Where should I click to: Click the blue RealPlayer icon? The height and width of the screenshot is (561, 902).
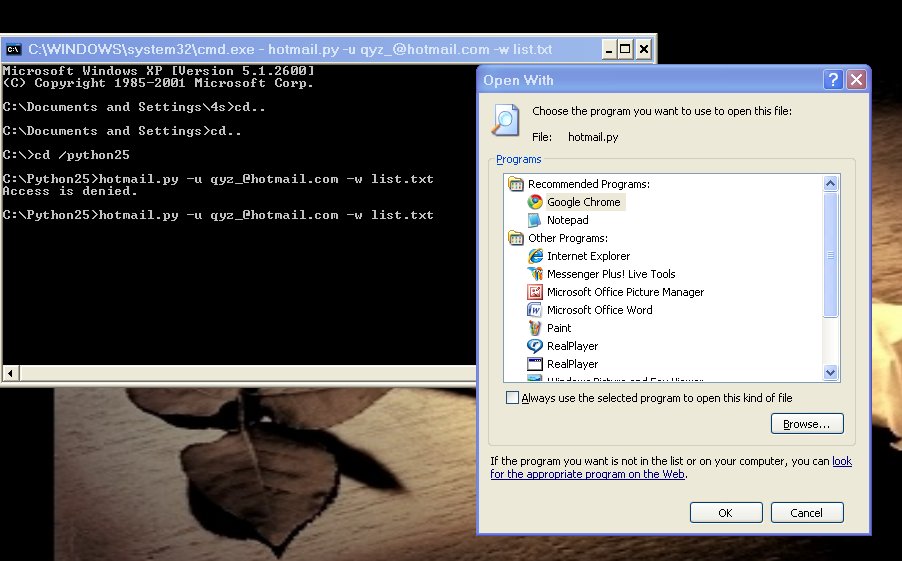point(535,346)
